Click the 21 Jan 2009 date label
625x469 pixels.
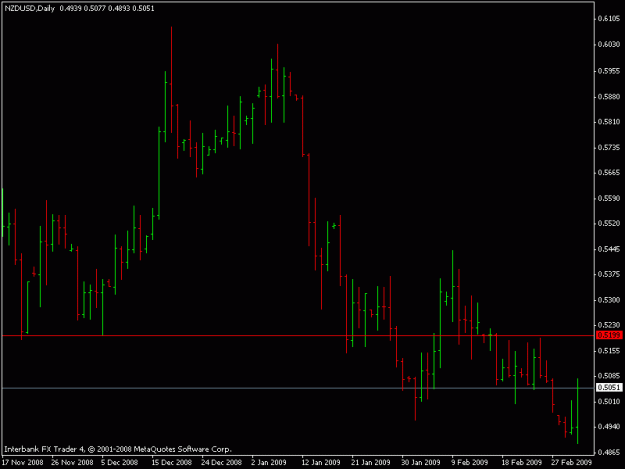point(371,462)
